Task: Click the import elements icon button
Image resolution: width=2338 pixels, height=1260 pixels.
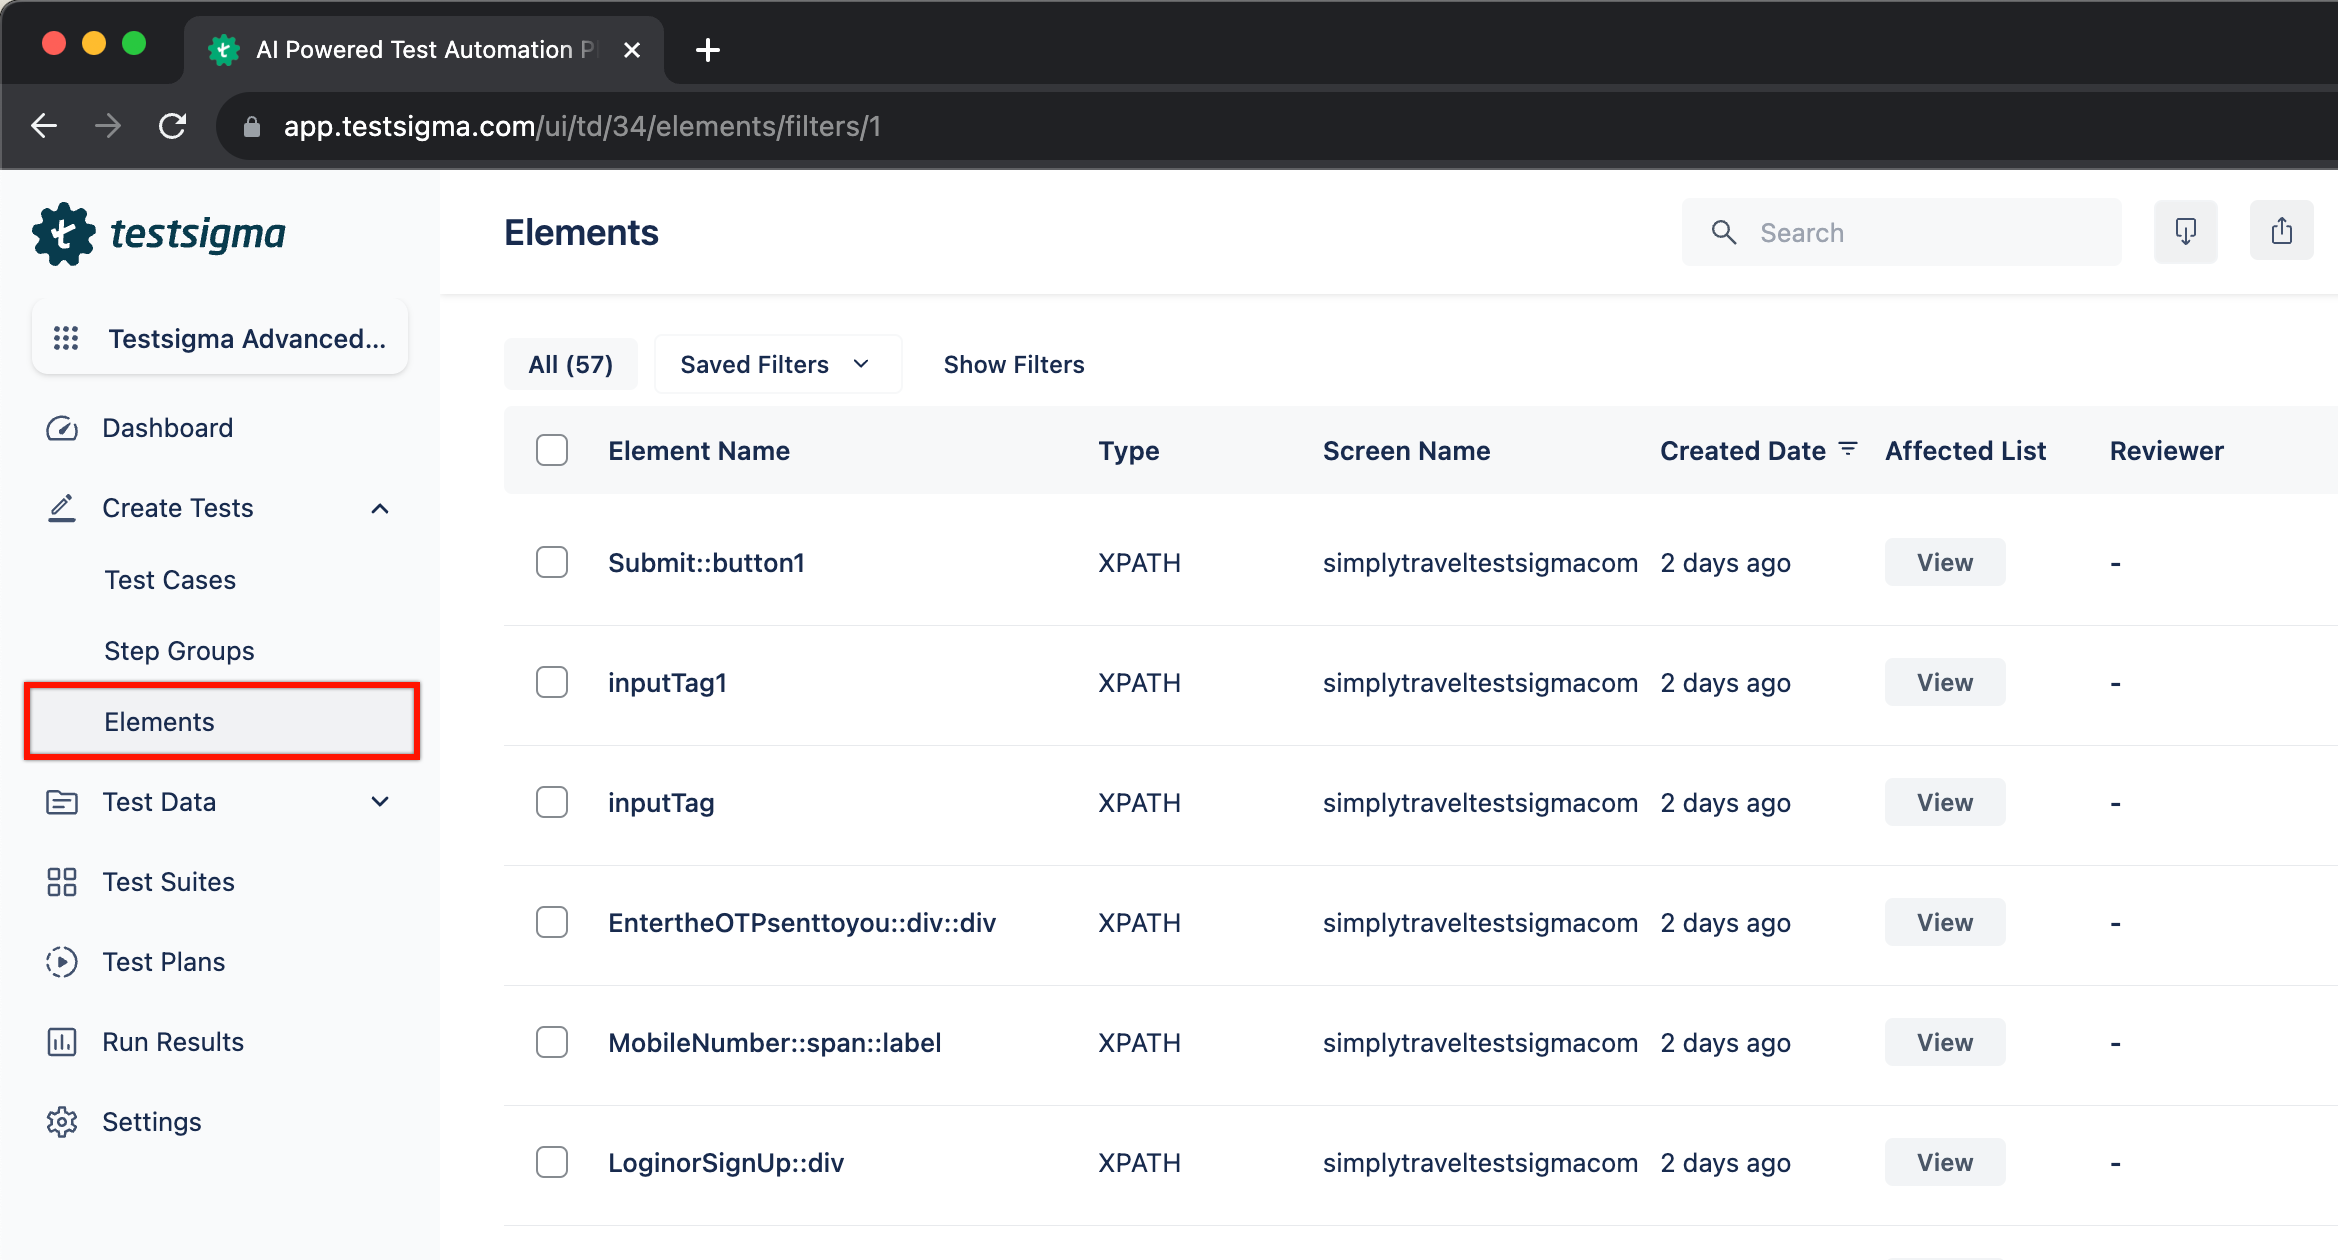Action: point(2186,232)
